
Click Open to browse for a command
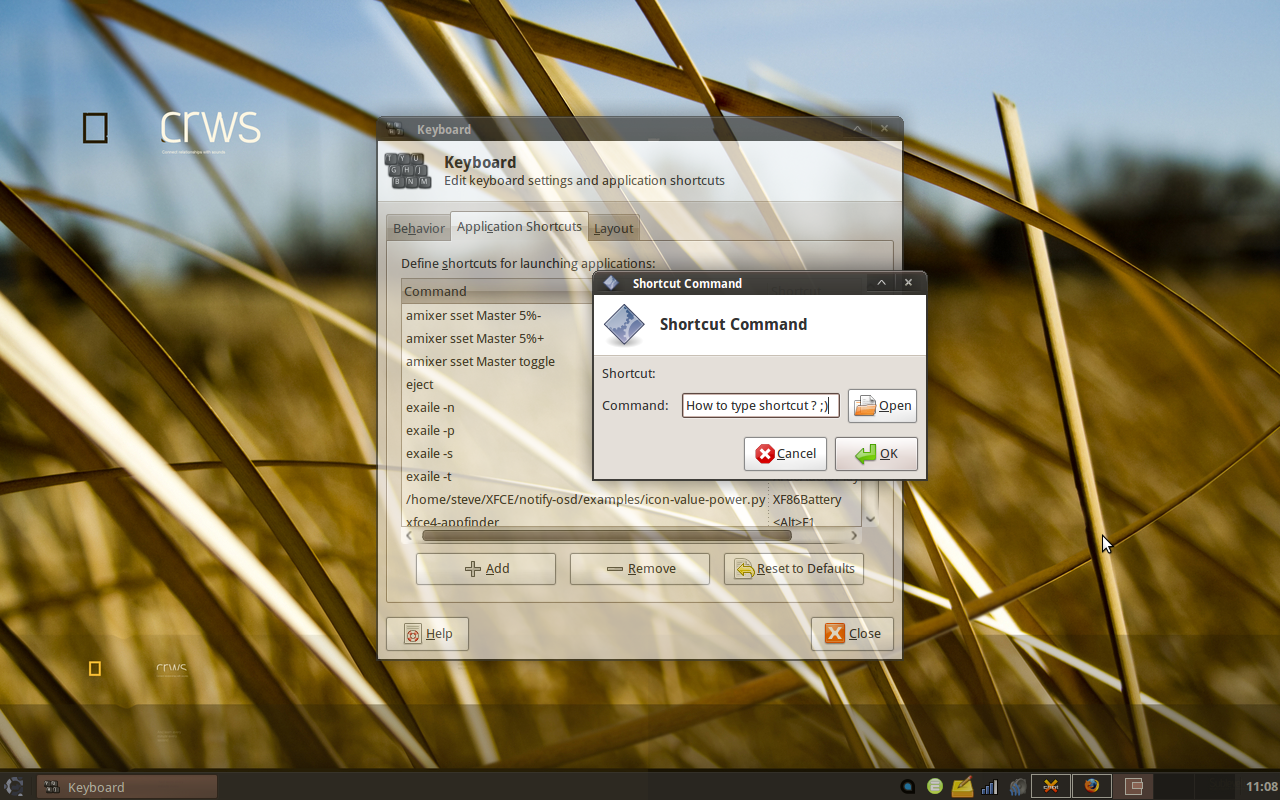coord(882,405)
